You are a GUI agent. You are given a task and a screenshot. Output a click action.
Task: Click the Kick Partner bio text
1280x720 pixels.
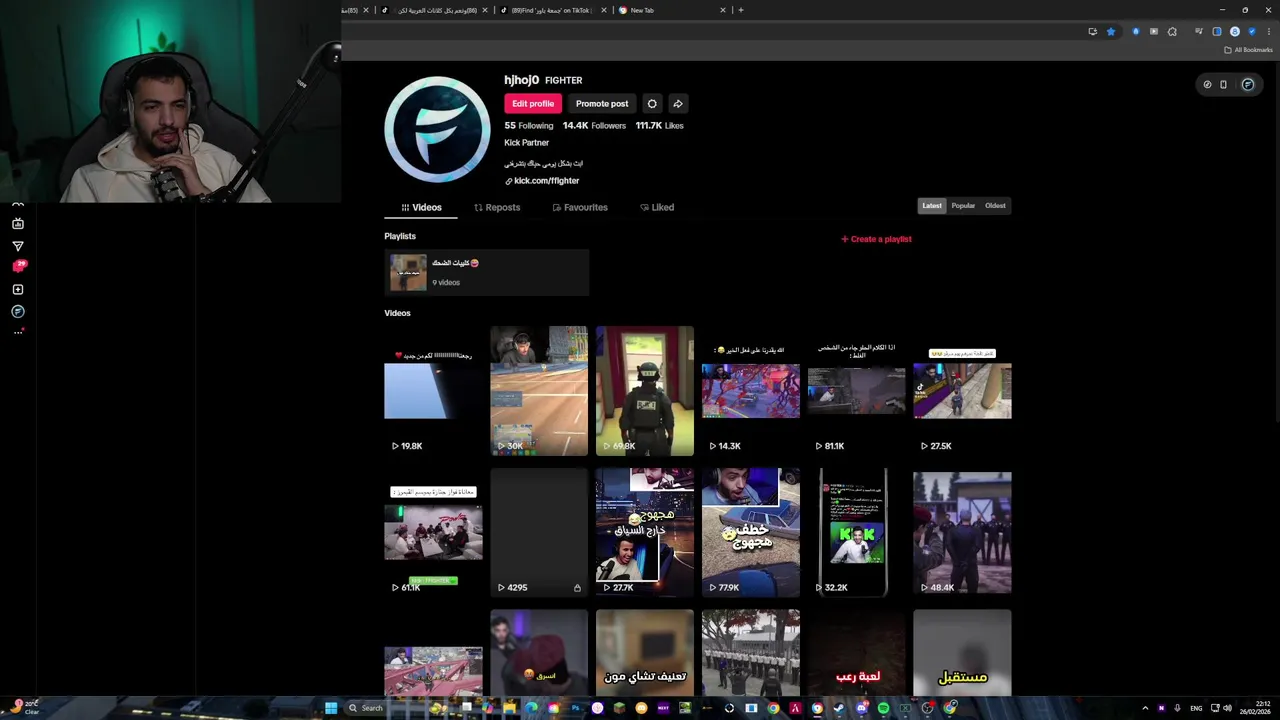(x=527, y=143)
